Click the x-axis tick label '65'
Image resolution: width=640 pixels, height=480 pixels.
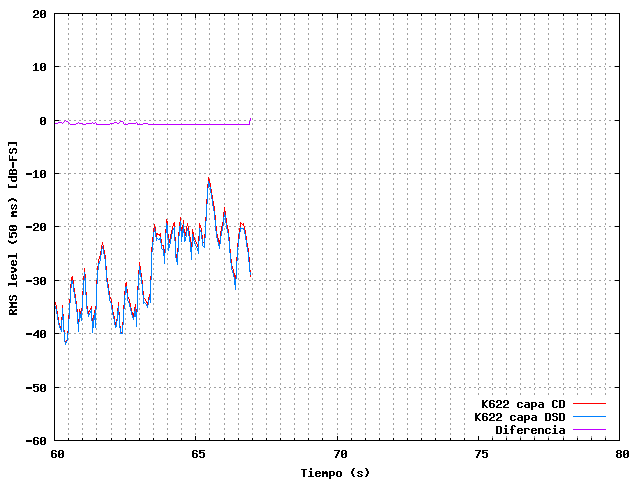tap(197, 453)
